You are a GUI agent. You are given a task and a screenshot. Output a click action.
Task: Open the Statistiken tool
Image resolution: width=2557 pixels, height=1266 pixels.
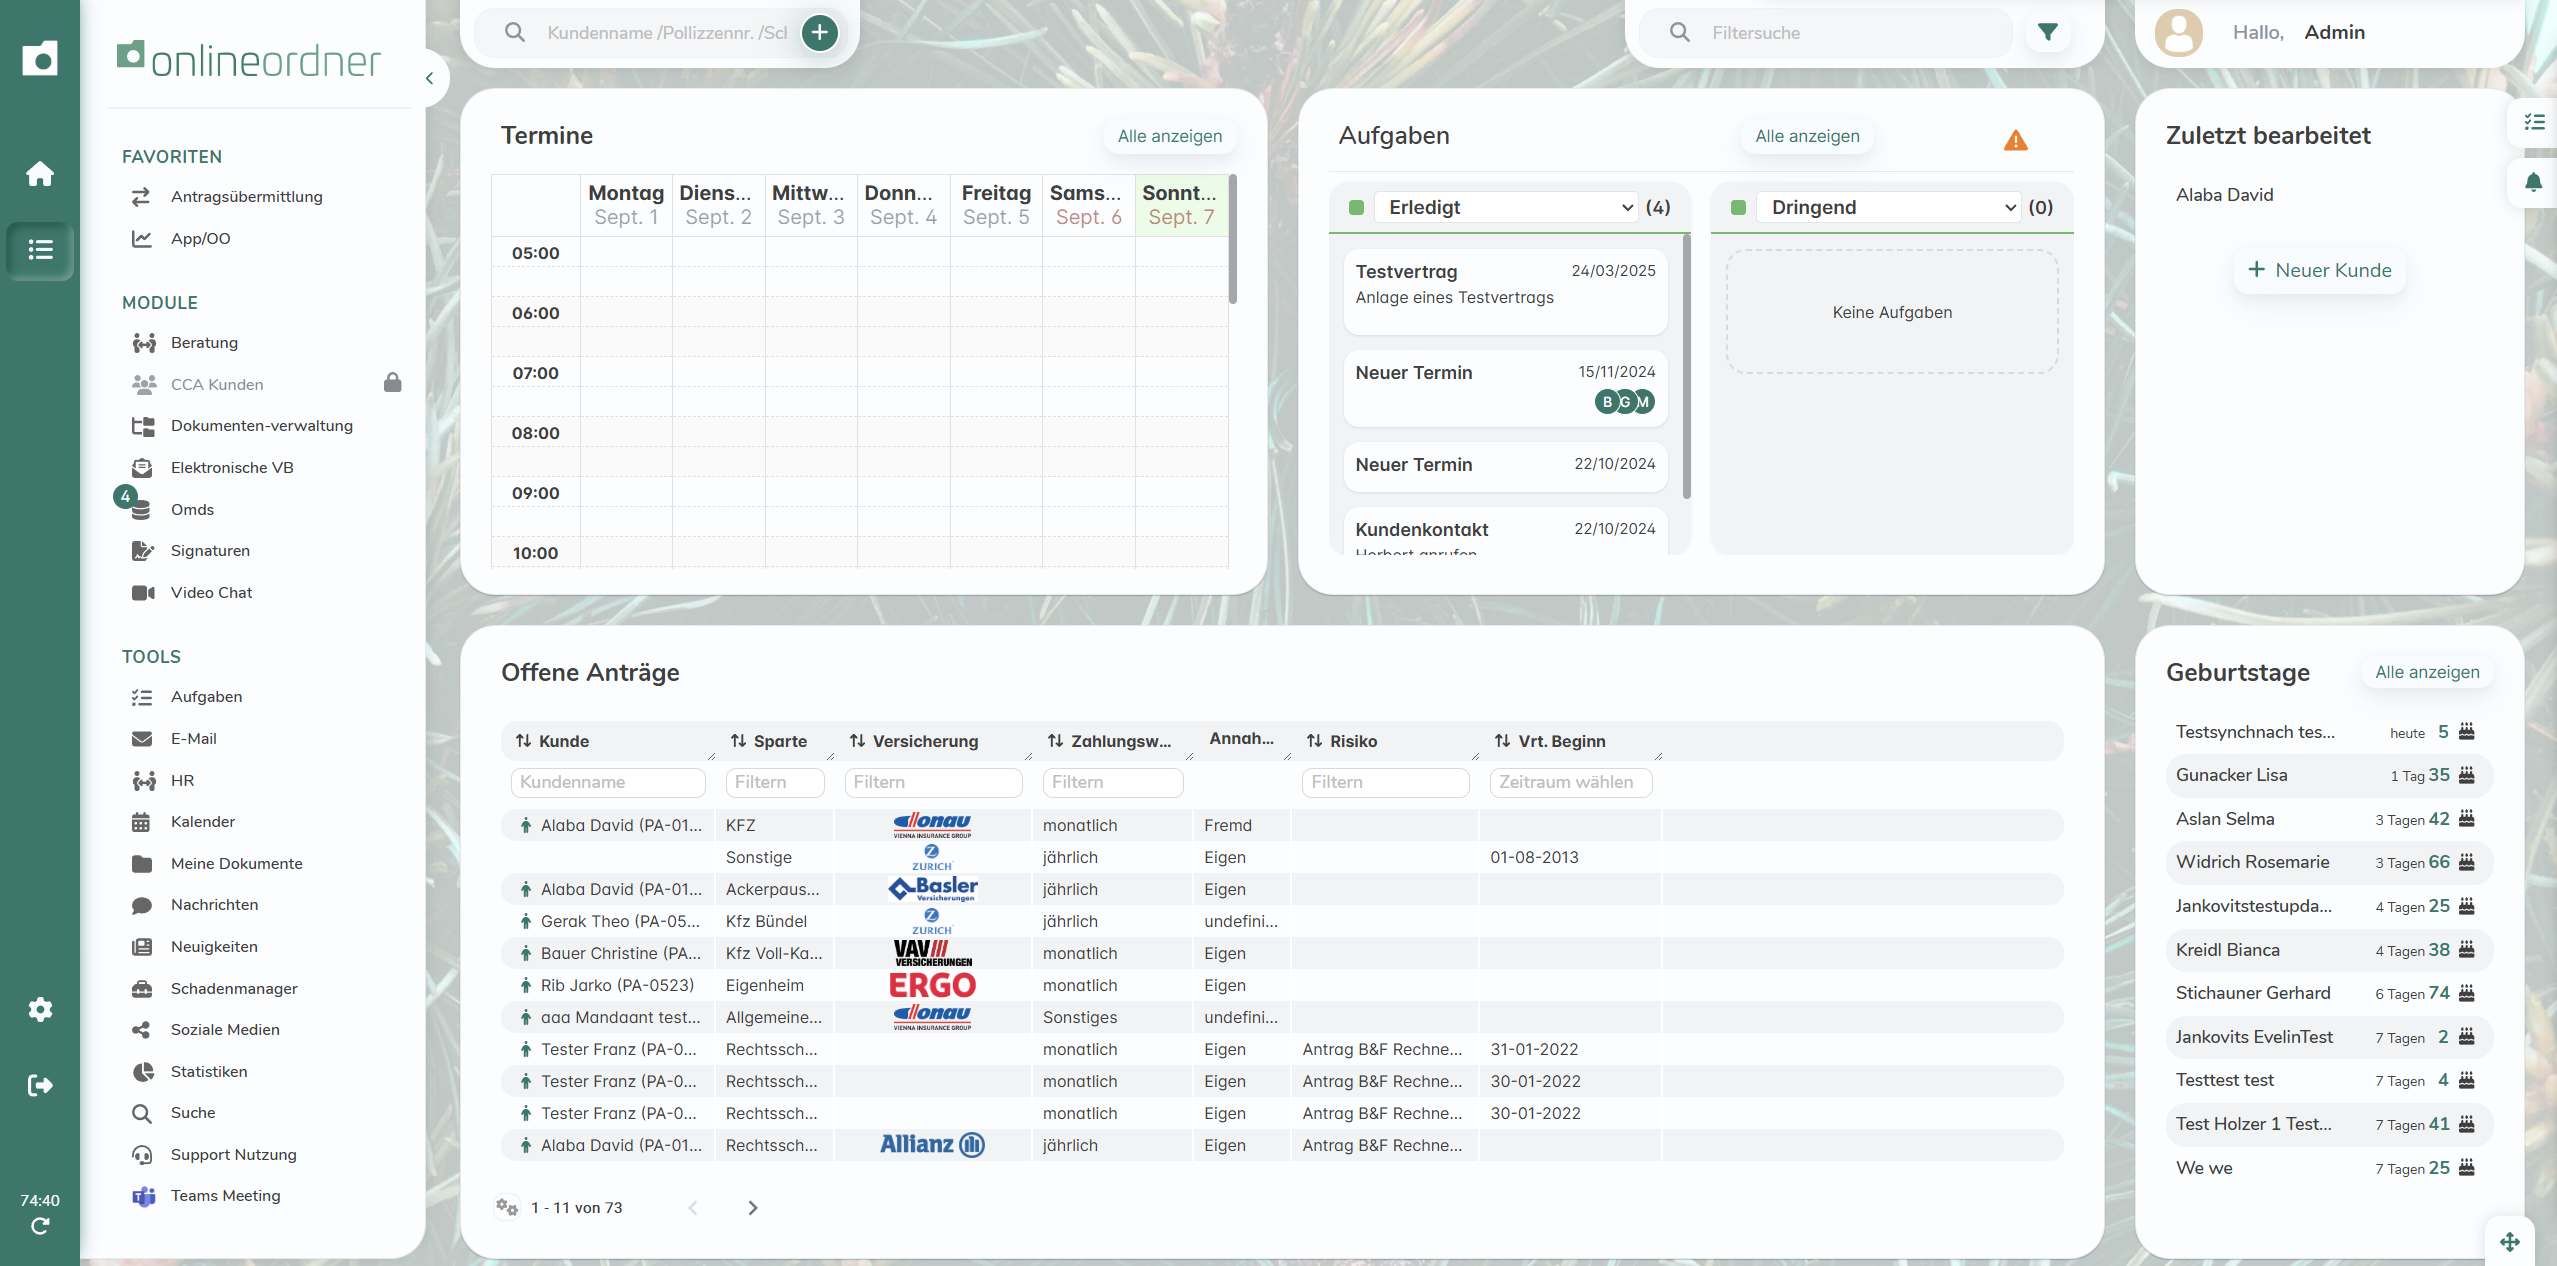point(208,1071)
